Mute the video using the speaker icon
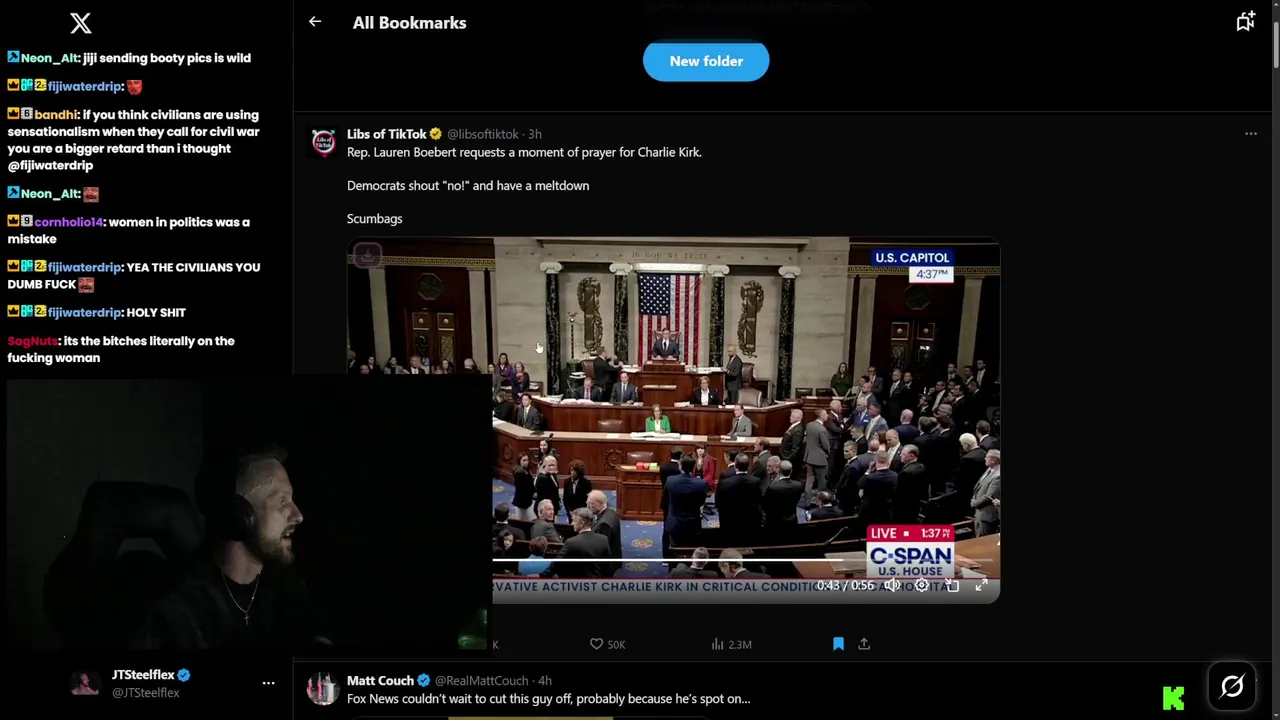This screenshot has width=1280, height=720. 892,585
